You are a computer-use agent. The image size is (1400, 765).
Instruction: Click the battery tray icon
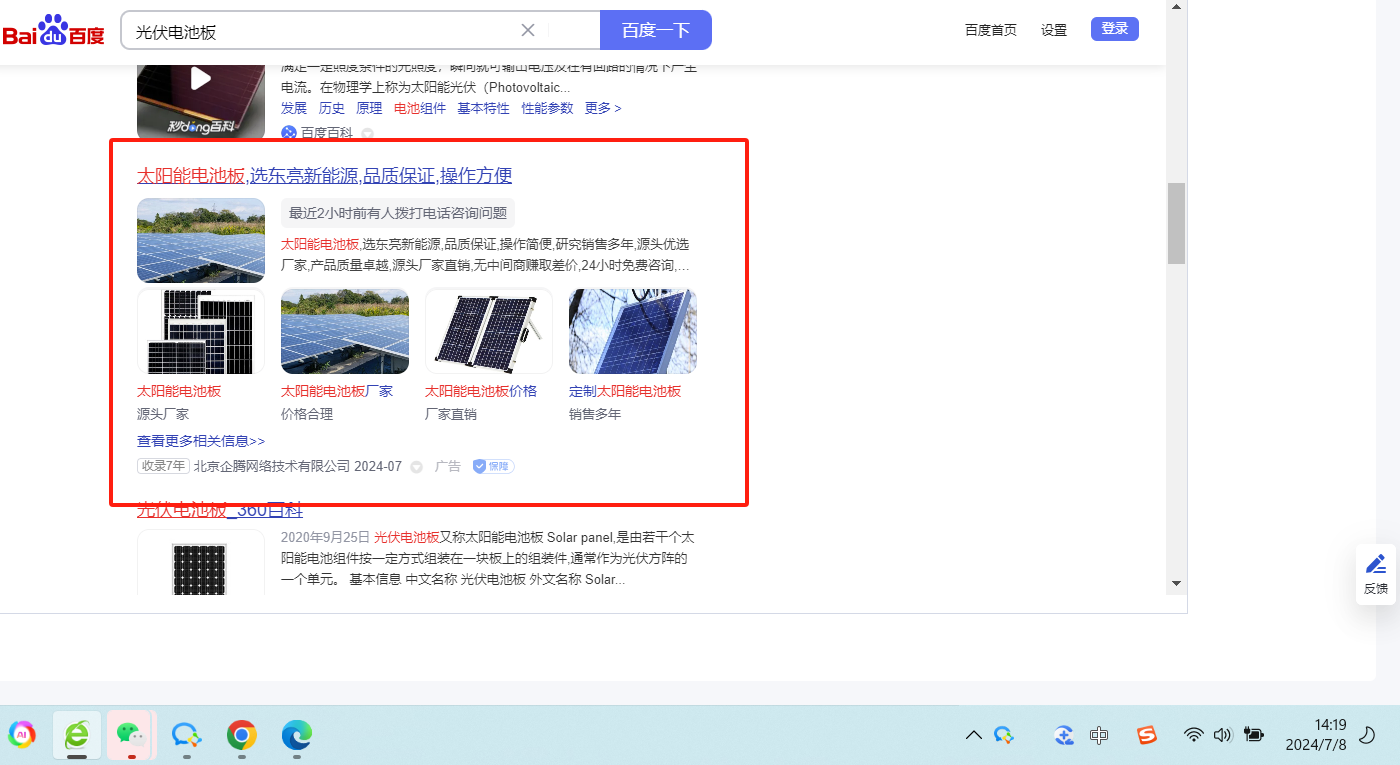(x=1253, y=735)
